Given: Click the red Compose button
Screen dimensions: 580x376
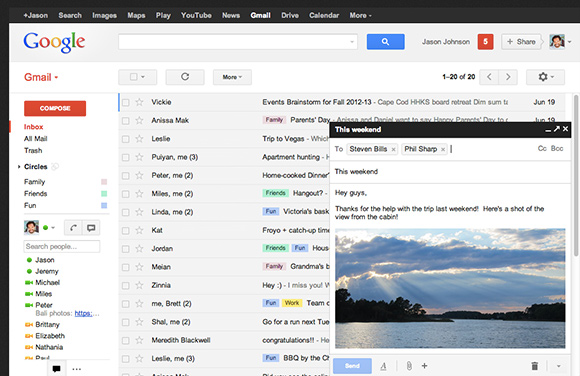Looking at the screenshot, I should (x=55, y=108).
